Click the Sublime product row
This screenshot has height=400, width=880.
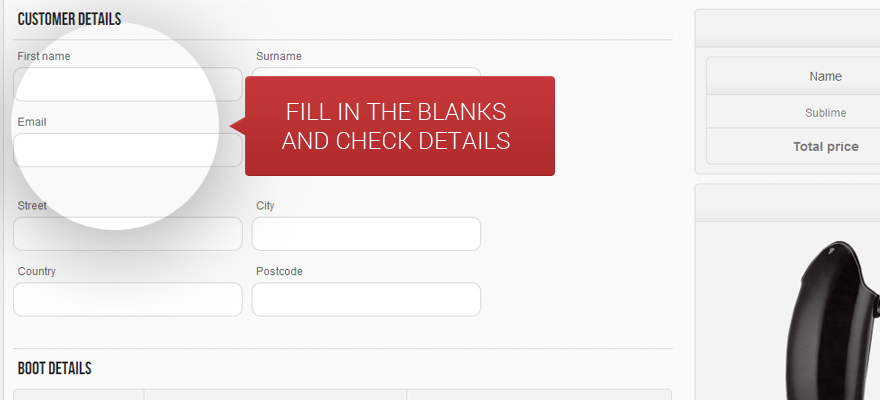coord(825,113)
